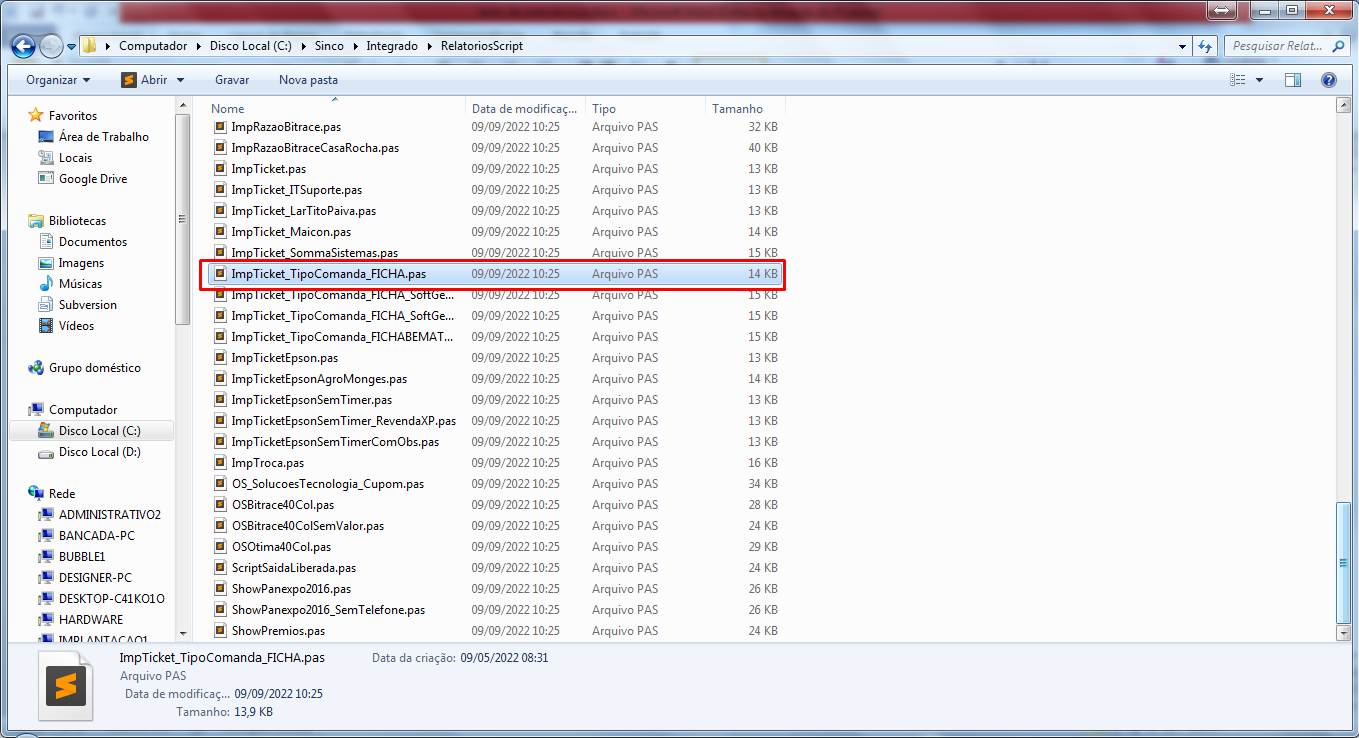Open the Subversion library folder
Viewport: 1359px width, 738px height.
(x=87, y=305)
